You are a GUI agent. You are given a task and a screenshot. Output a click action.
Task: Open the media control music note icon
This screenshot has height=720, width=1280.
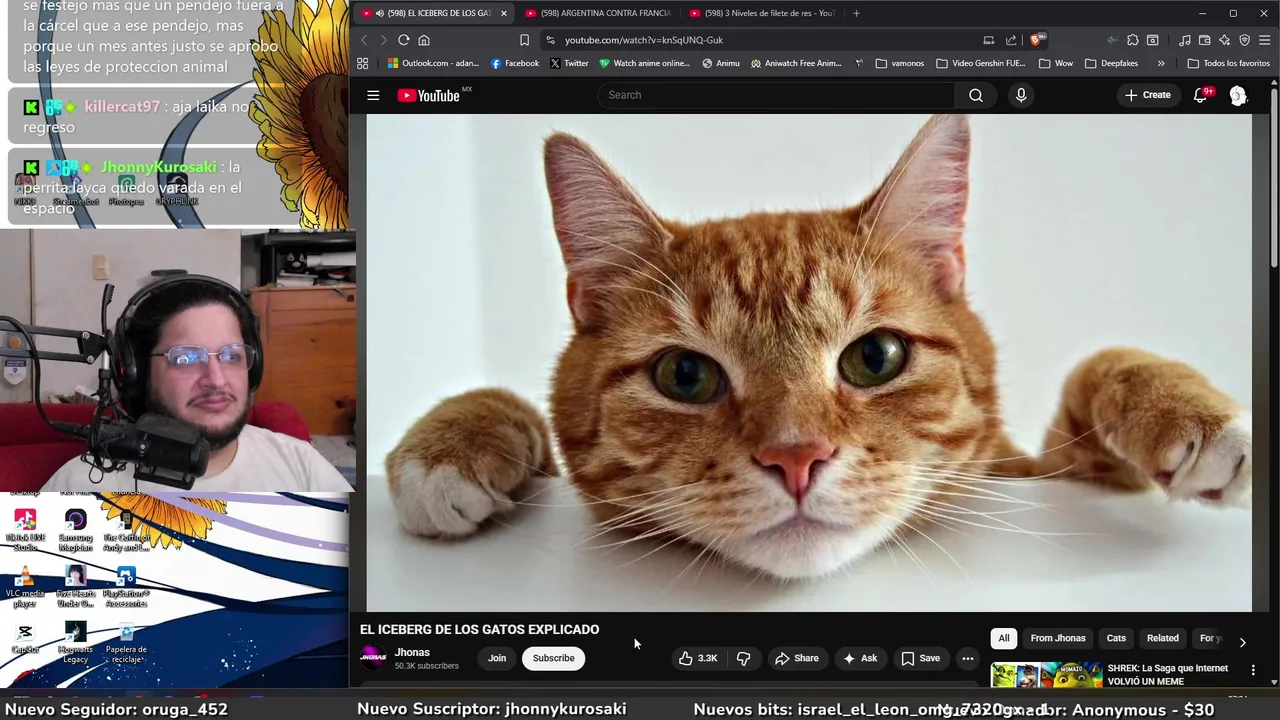pyautogui.click(x=1185, y=40)
